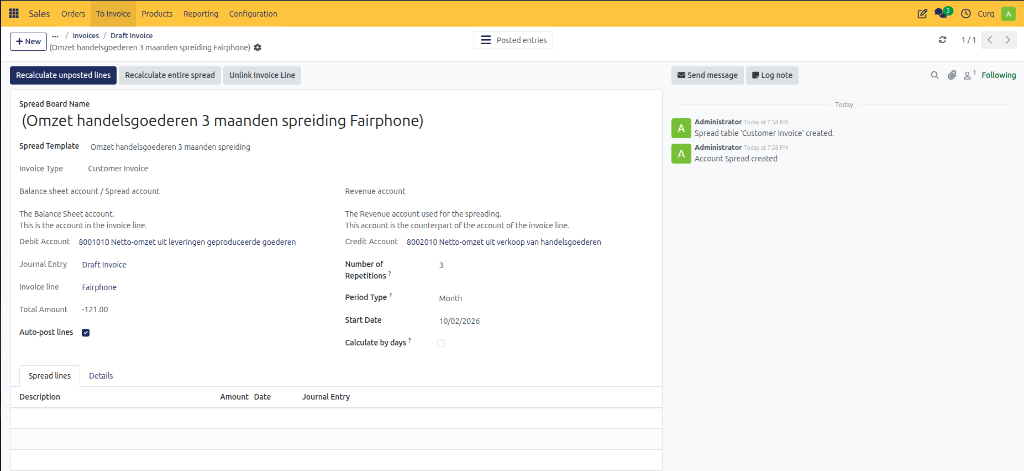Open the Invoice line Fairphone link
This screenshot has width=1024, height=471.
point(99,287)
